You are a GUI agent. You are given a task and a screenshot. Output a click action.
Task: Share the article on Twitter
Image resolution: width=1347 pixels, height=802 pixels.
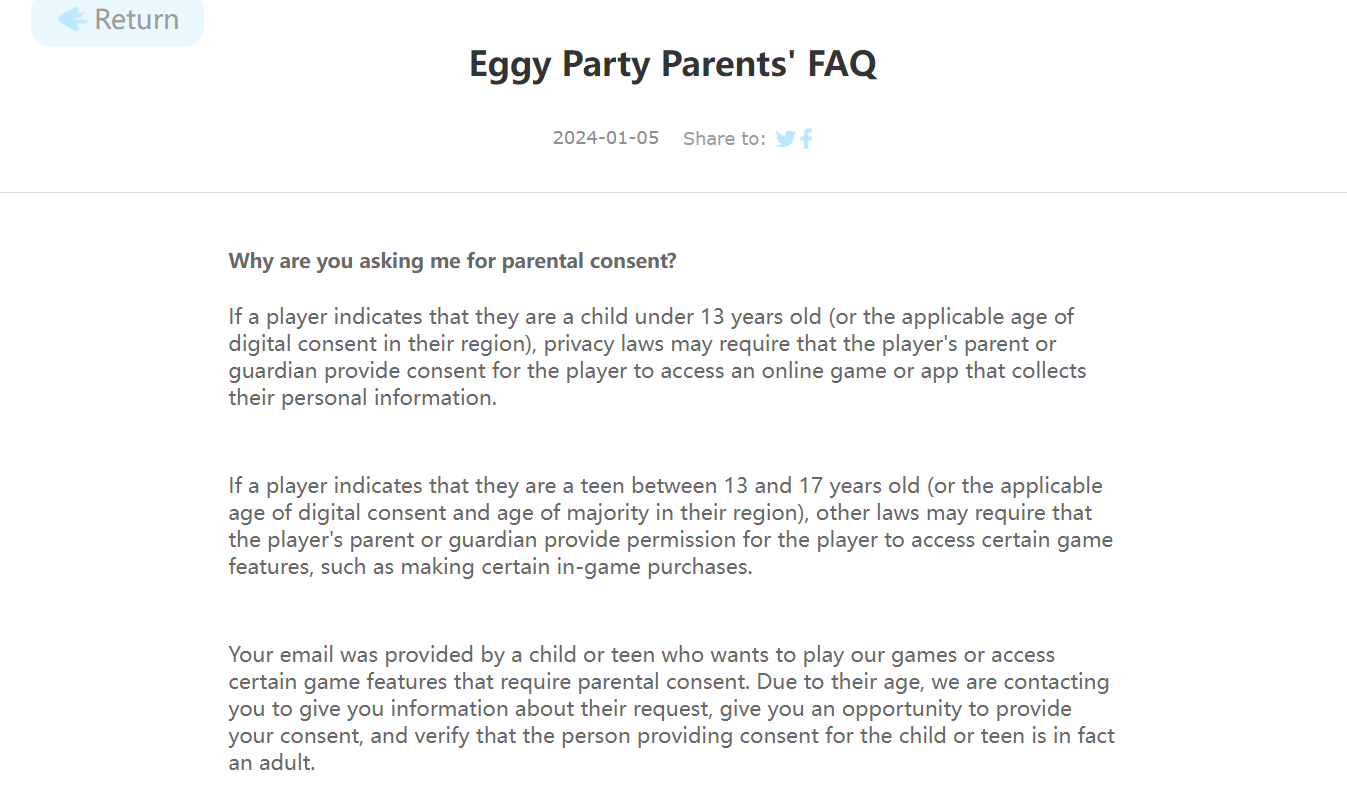click(785, 139)
